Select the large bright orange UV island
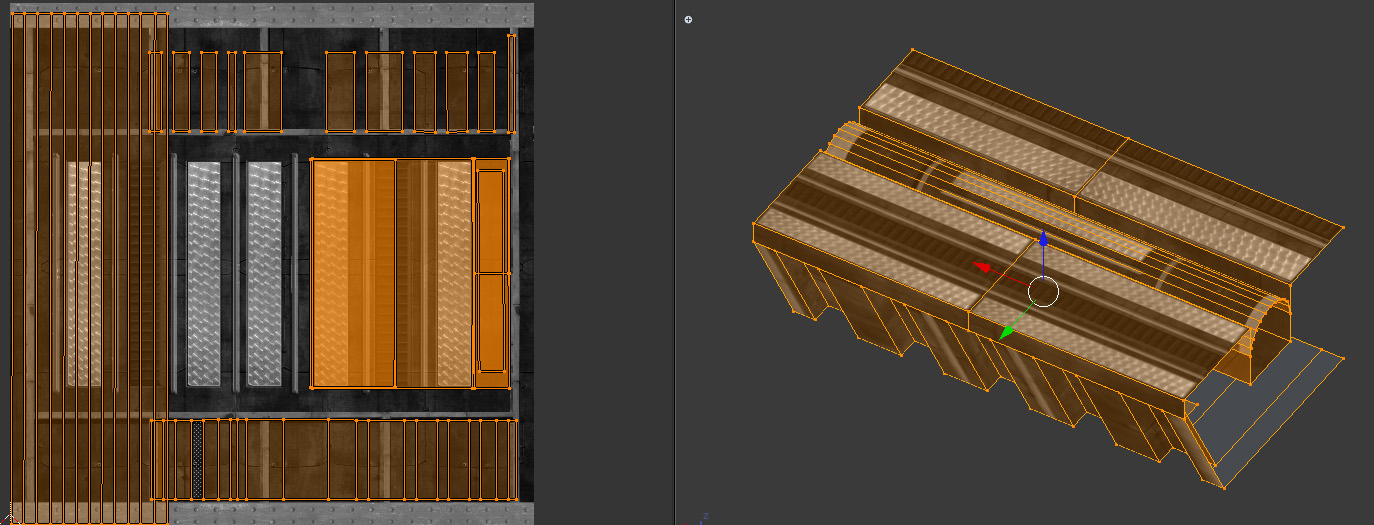 (352, 273)
